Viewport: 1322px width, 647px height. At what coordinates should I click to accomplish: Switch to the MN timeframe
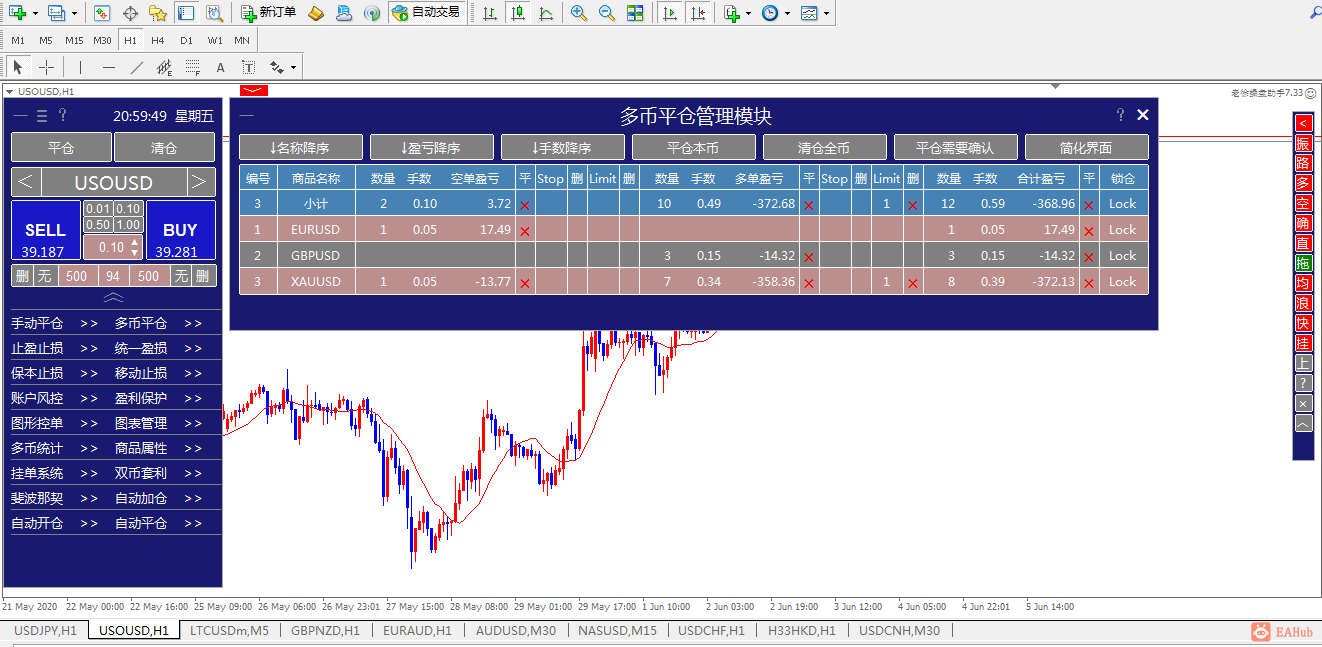coord(242,40)
